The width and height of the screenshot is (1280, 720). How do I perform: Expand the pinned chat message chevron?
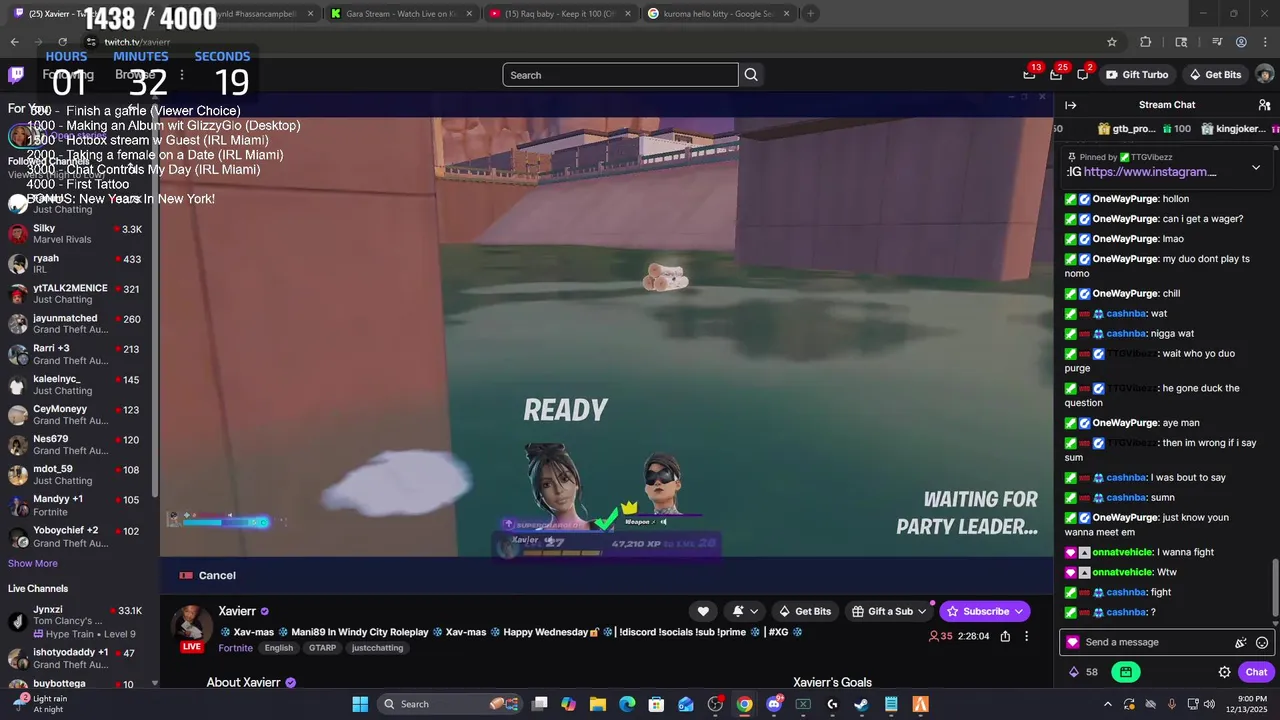click(1256, 168)
